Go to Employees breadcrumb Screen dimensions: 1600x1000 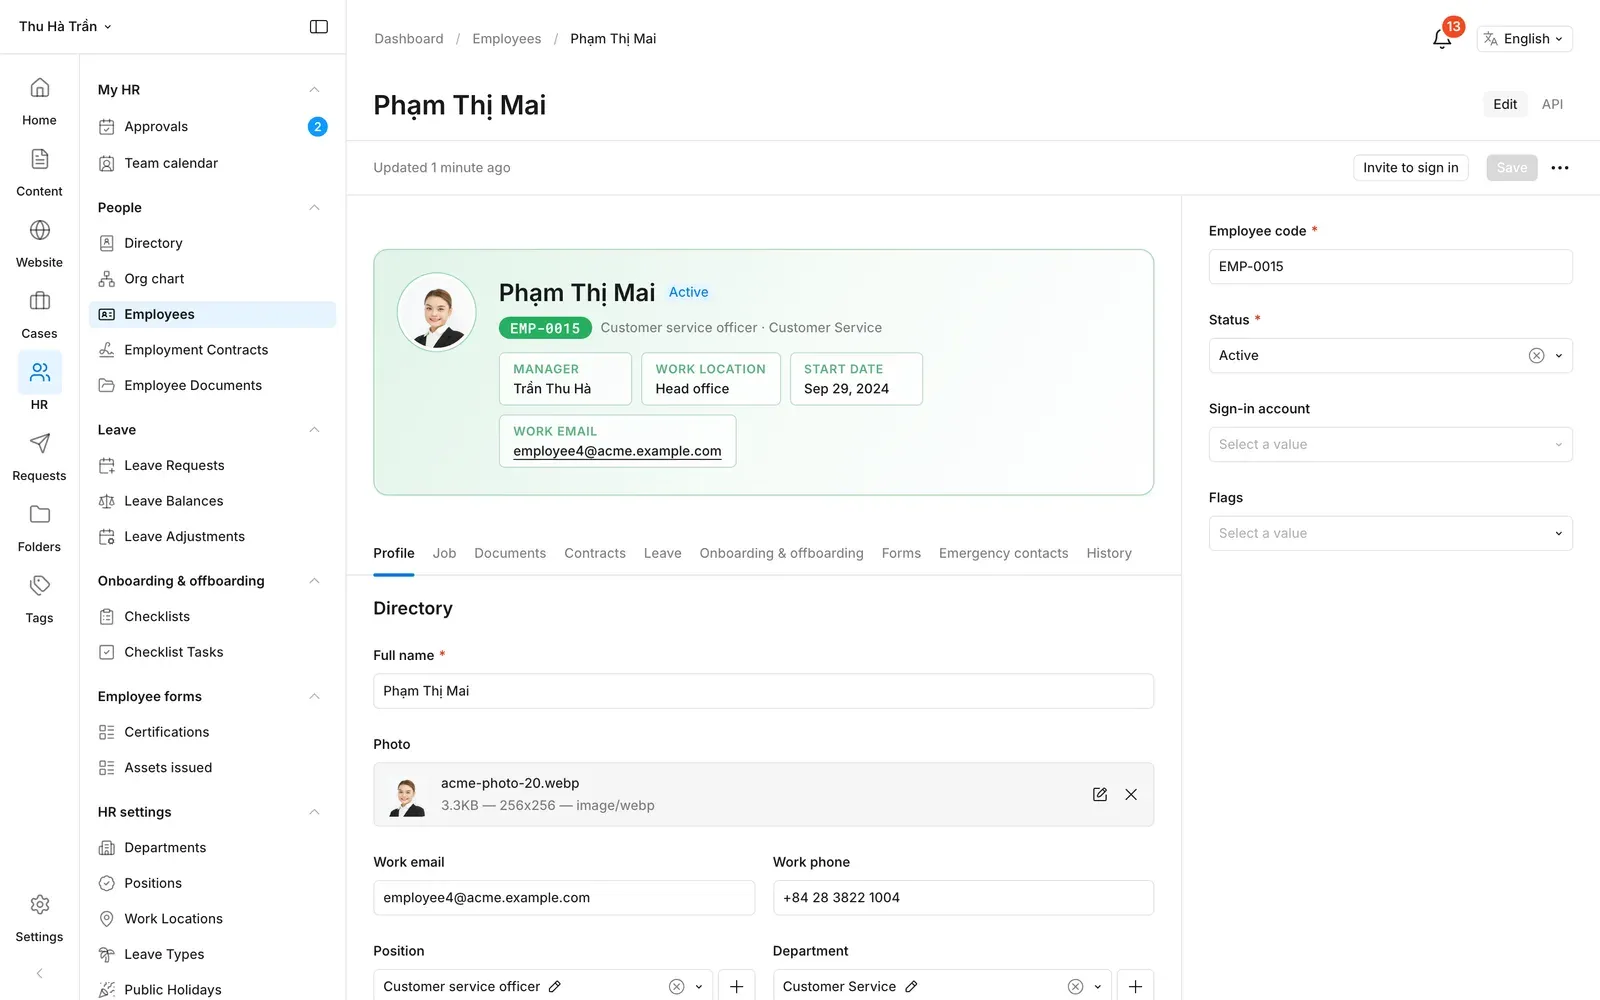(507, 39)
